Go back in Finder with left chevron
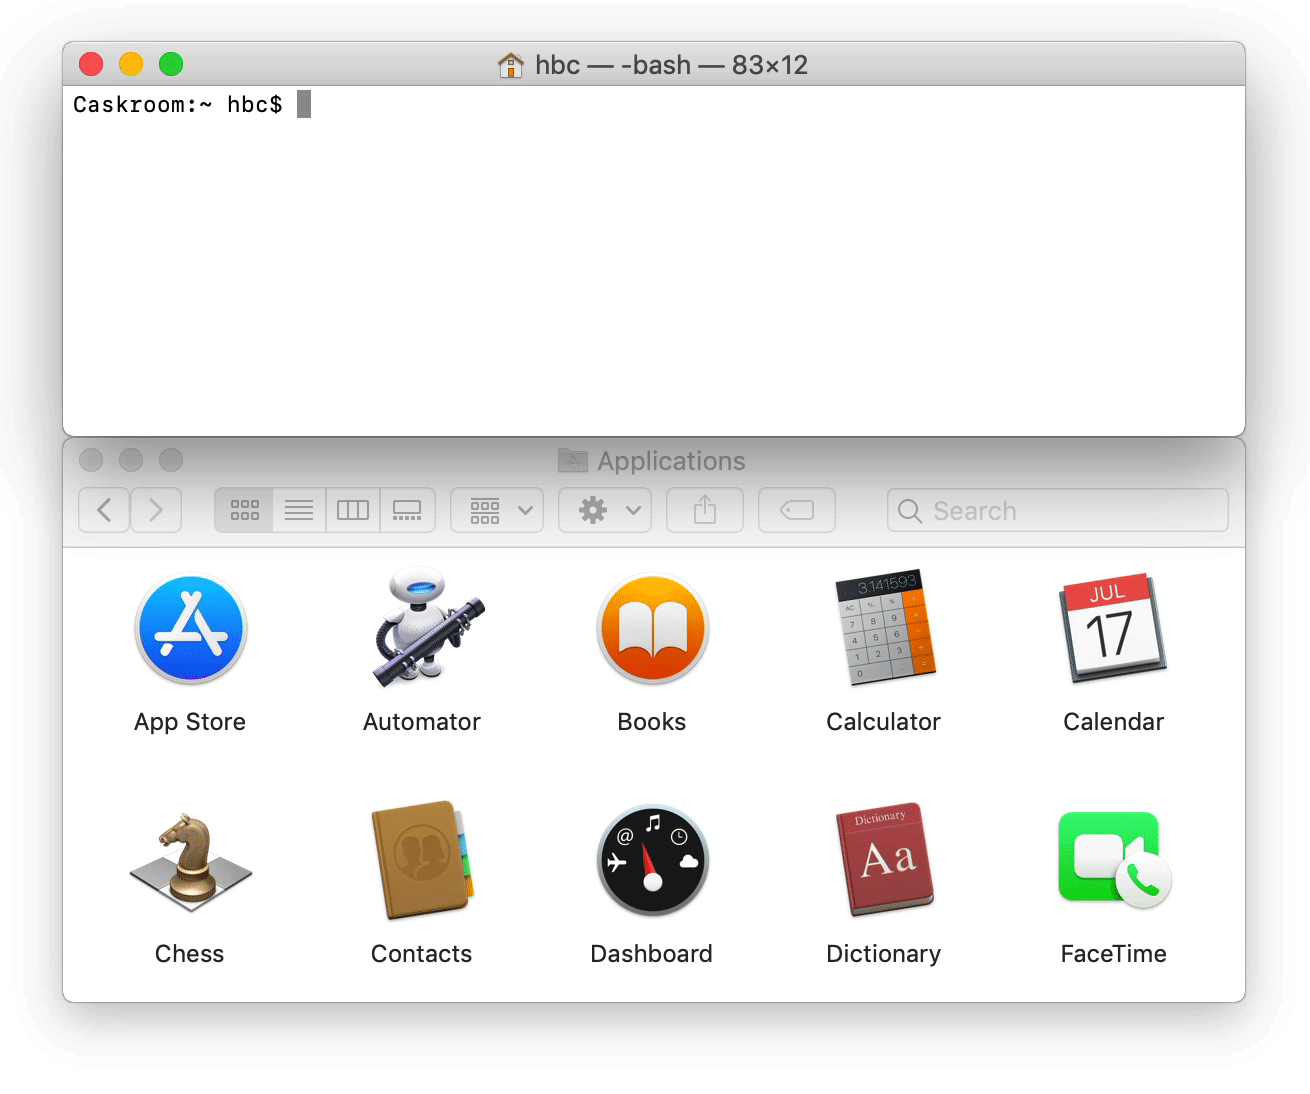The width and height of the screenshot is (1310, 1094). [x=104, y=510]
